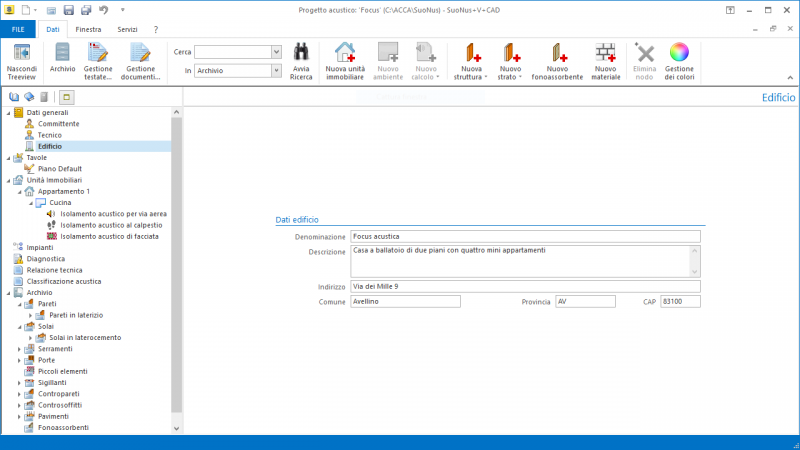This screenshot has height=450, width=800.
Task: Open Gestione dei colori color wheel
Action: tap(679, 61)
